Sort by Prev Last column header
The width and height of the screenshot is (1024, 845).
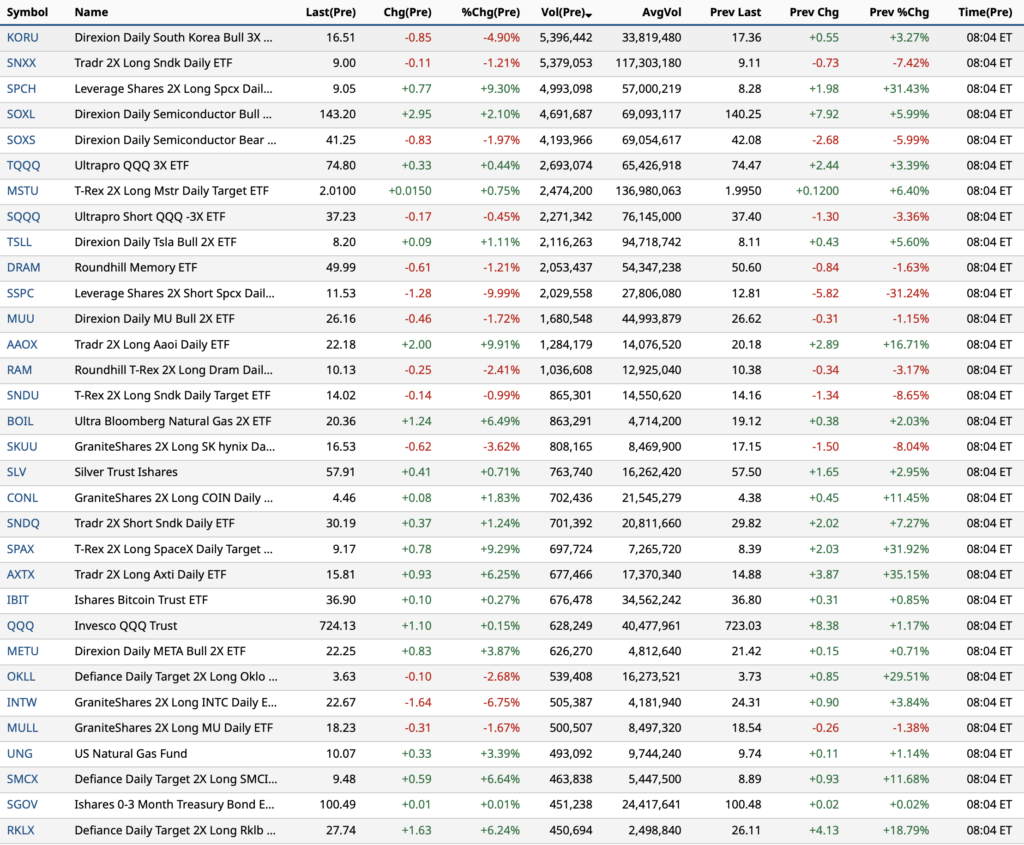pyautogui.click(x=735, y=12)
